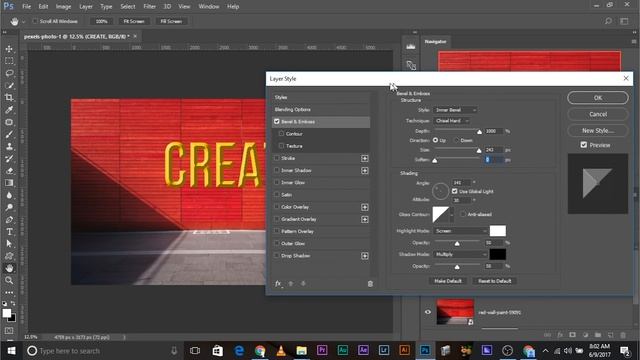Image resolution: width=640 pixels, height=360 pixels.
Task: Click the fx add style icon in Layer Style
Action: point(278,284)
